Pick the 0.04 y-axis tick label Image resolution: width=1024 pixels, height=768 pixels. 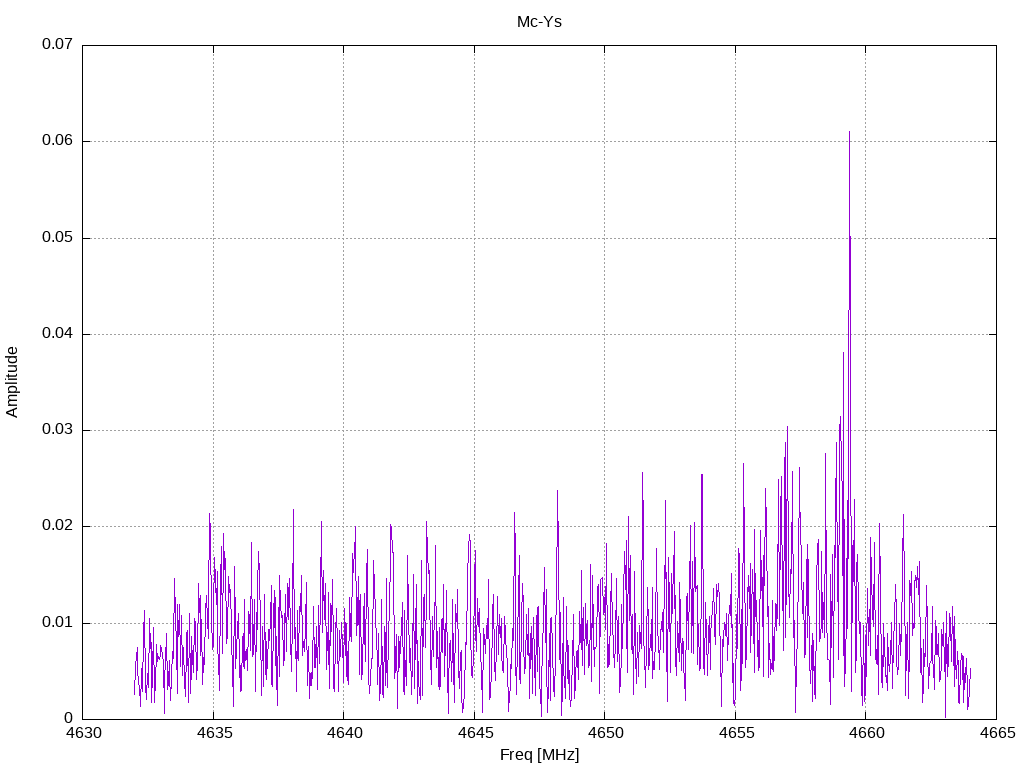point(57,334)
